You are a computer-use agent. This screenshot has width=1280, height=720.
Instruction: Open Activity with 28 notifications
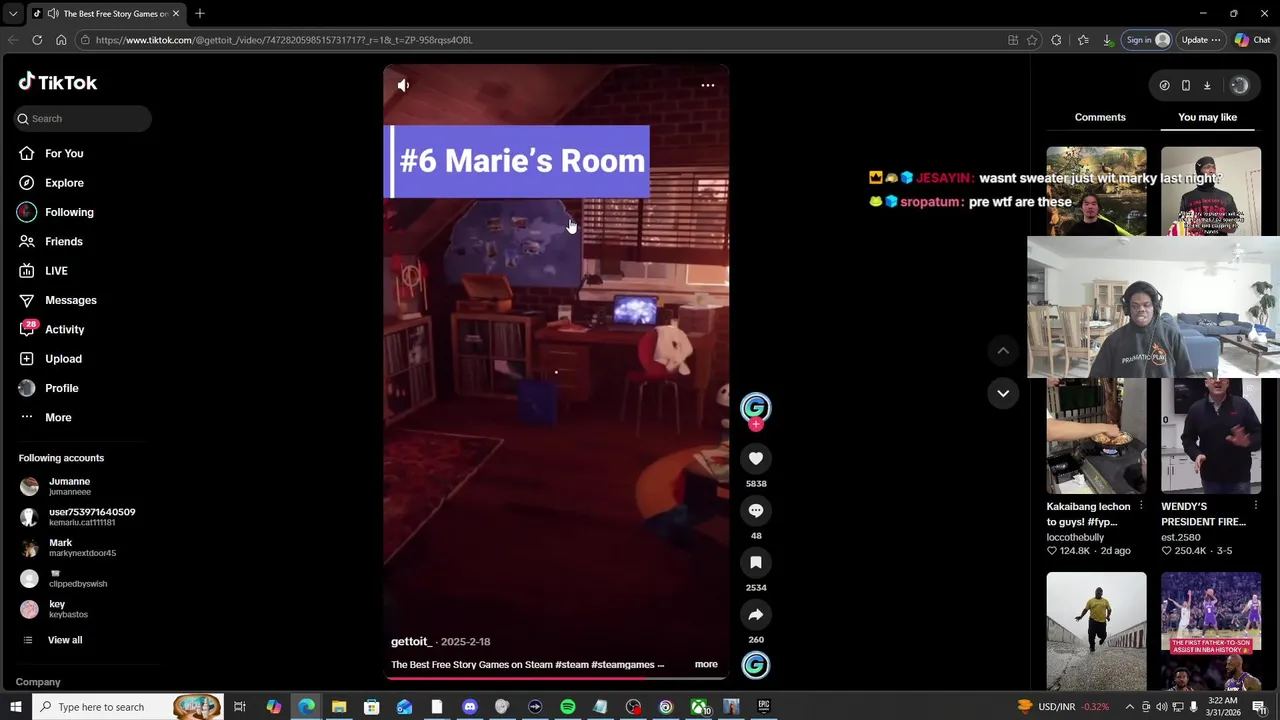click(x=65, y=329)
